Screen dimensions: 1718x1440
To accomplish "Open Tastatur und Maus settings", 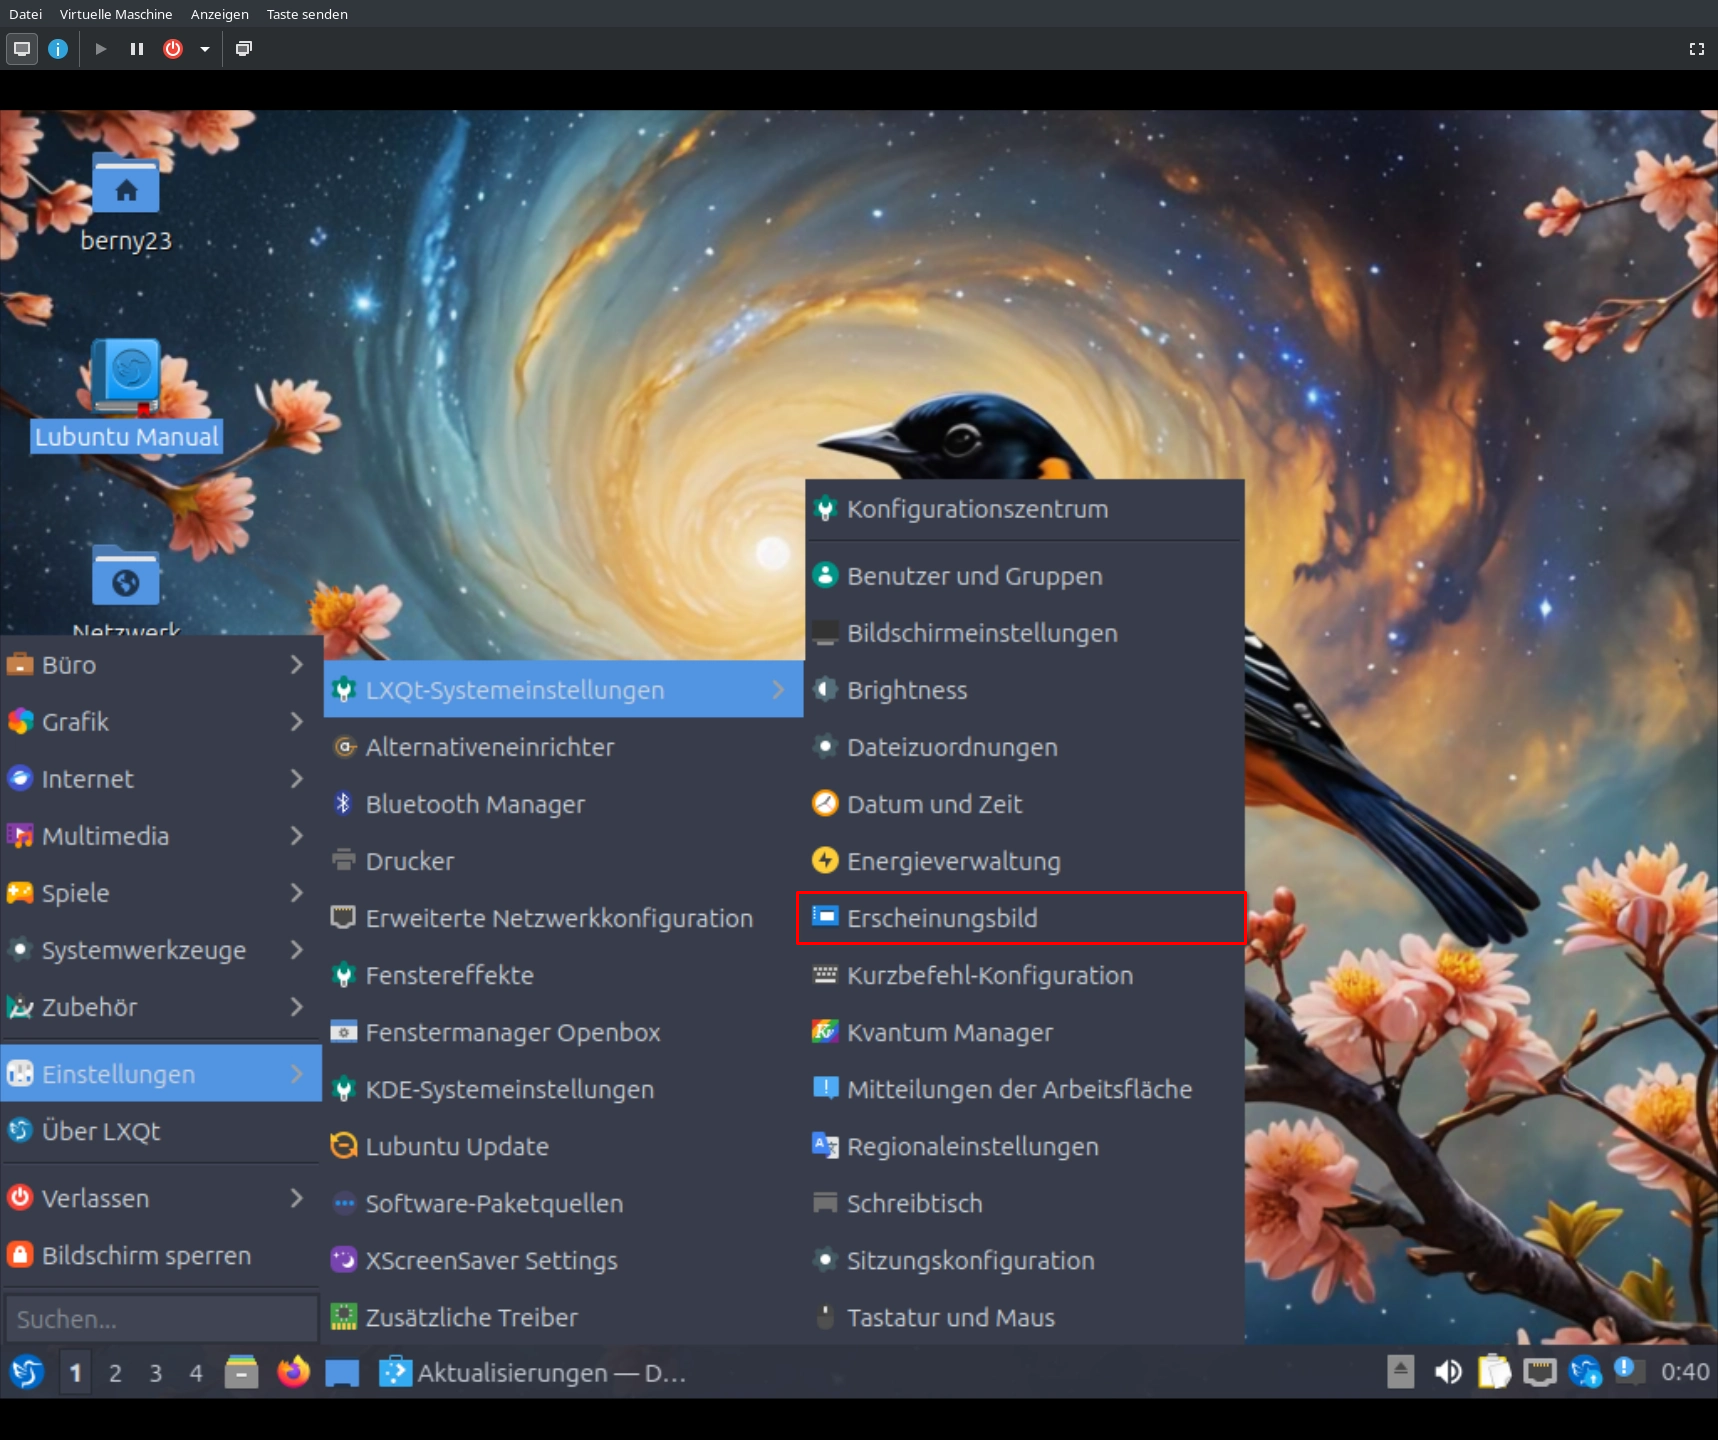I will [x=1025, y=1317].
